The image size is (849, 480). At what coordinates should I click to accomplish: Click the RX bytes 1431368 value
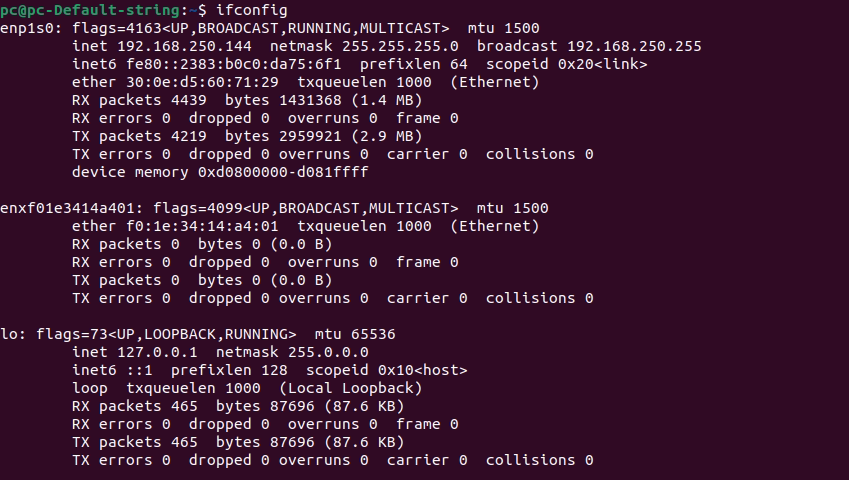click(x=310, y=100)
